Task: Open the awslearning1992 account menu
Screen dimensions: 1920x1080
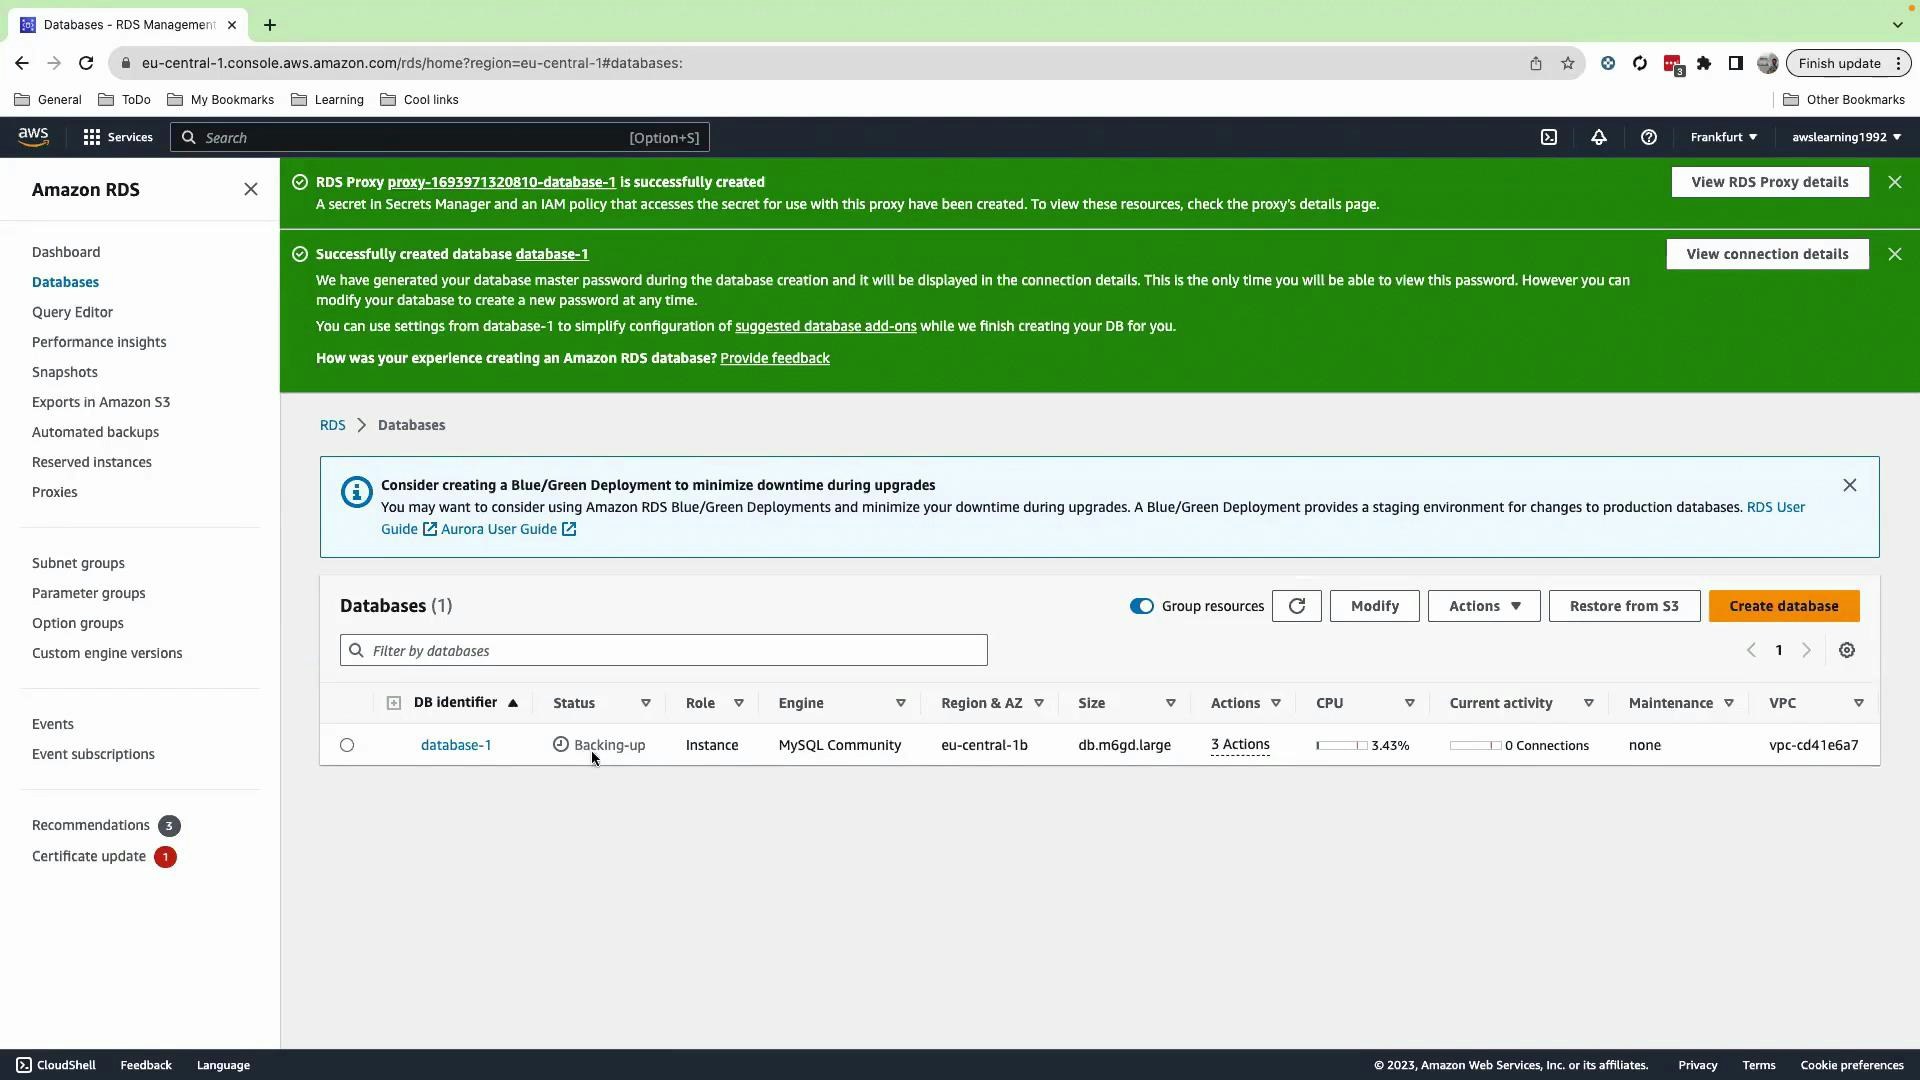Action: [1846, 137]
